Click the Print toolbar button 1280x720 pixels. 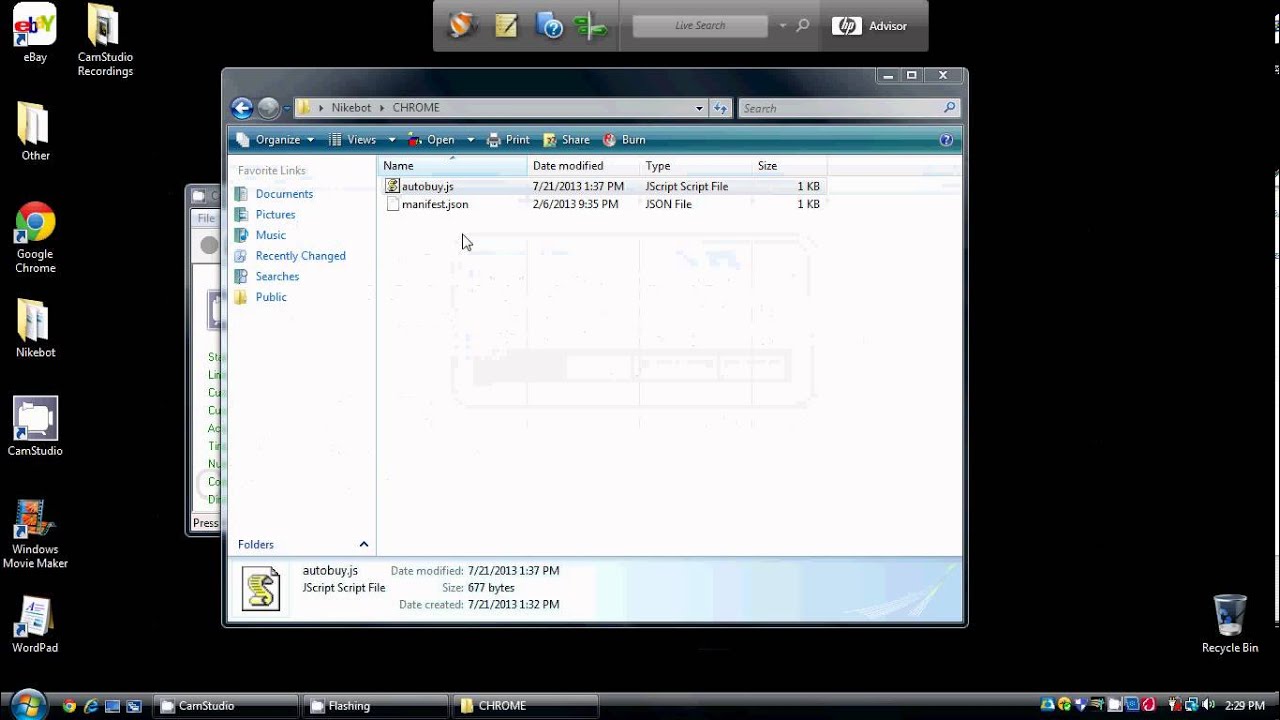tap(508, 140)
